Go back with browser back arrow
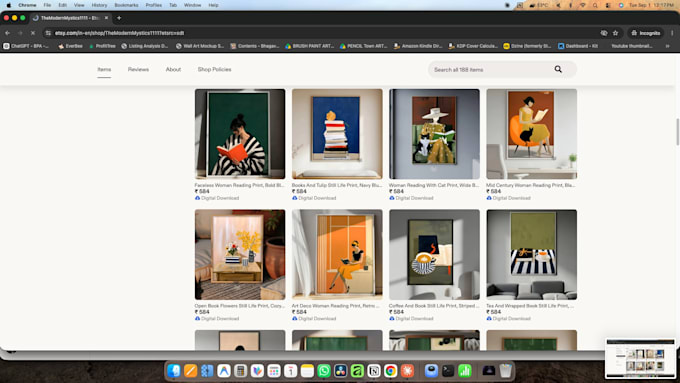680x383 pixels. coord(7,33)
